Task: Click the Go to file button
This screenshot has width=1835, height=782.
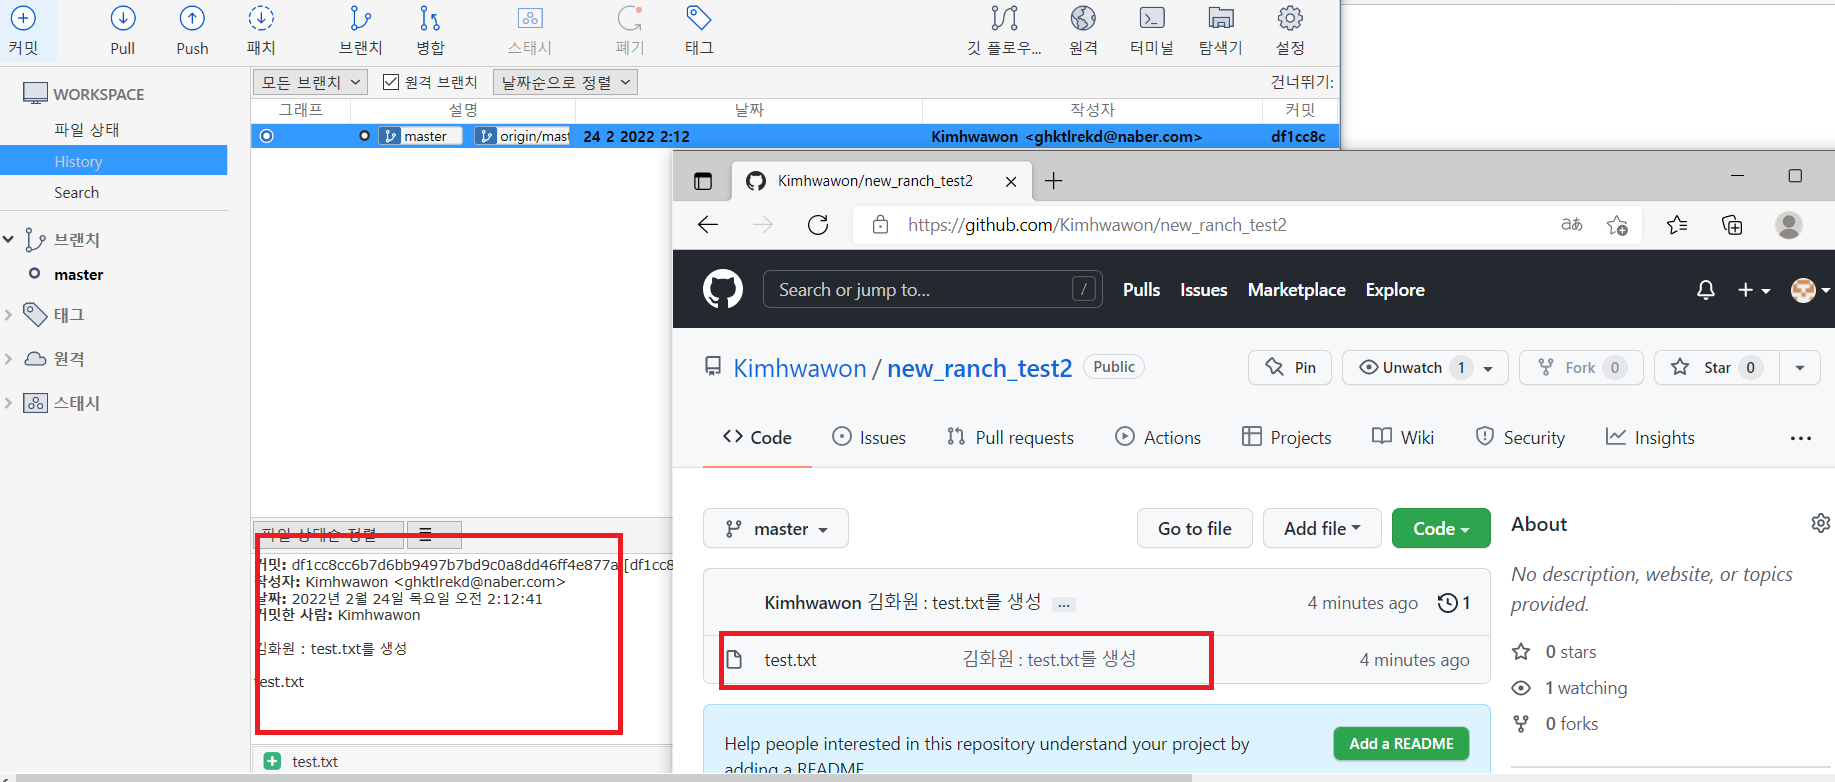Action: 1195,528
